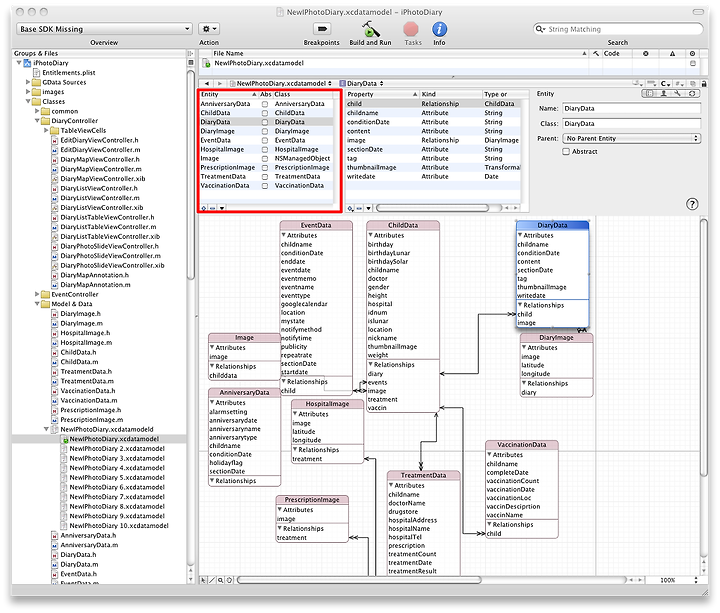
Task: Toggle Abstract checkbox for ChildData row
Action: pos(265,113)
